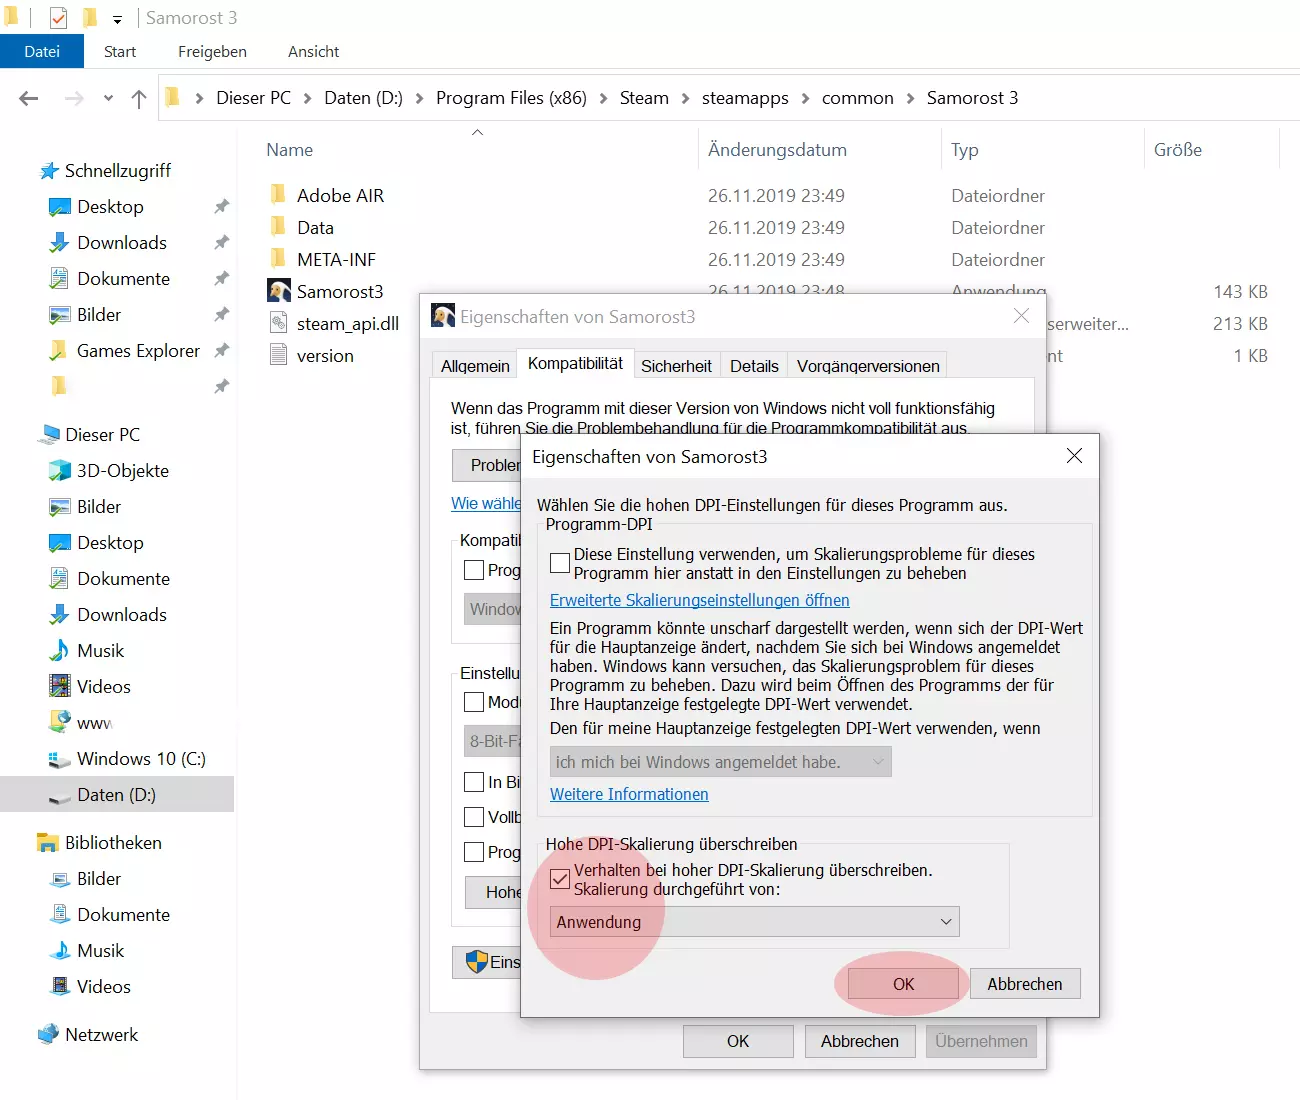Viewport: 1300px width, 1100px height.
Task: Toggle the 'In Bi' checkbox in Kompatibilität
Action: click(474, 782)
